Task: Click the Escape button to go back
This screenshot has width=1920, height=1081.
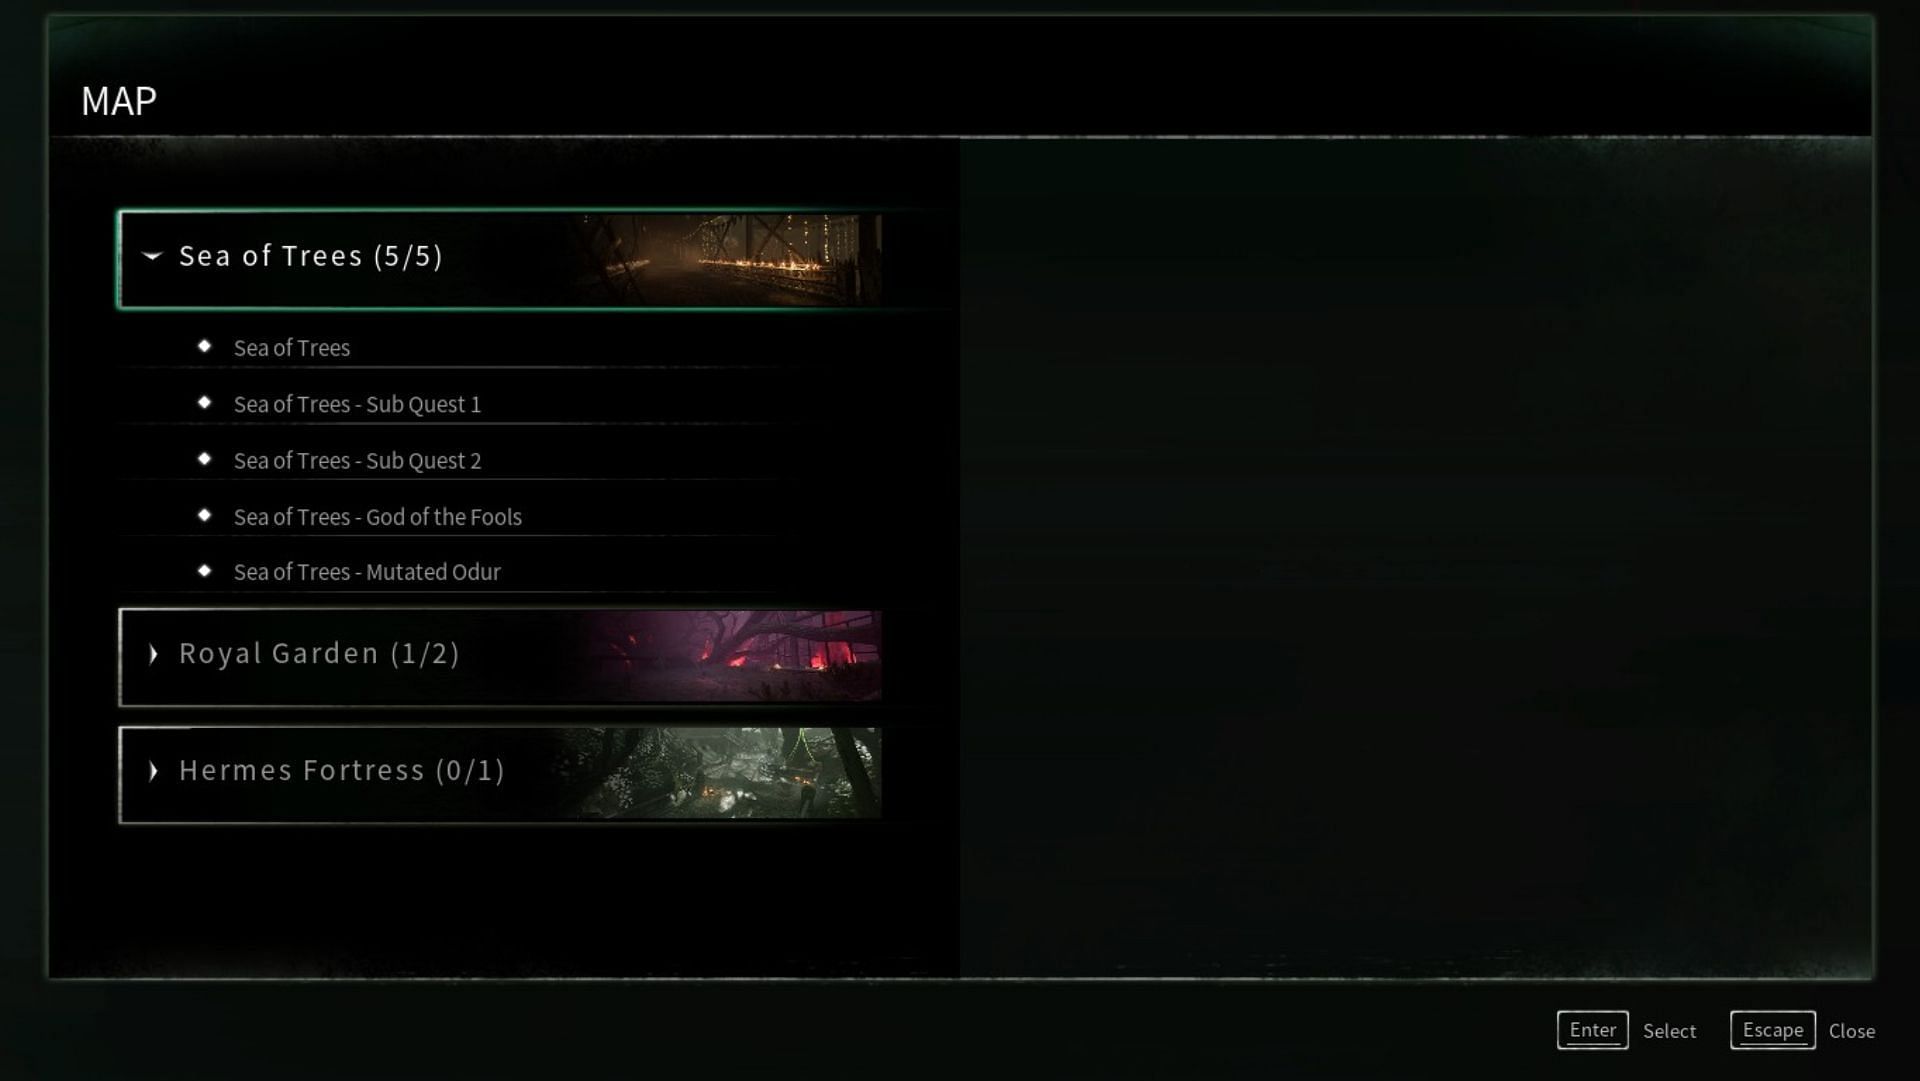Action: click(x=1772, y=1030)
